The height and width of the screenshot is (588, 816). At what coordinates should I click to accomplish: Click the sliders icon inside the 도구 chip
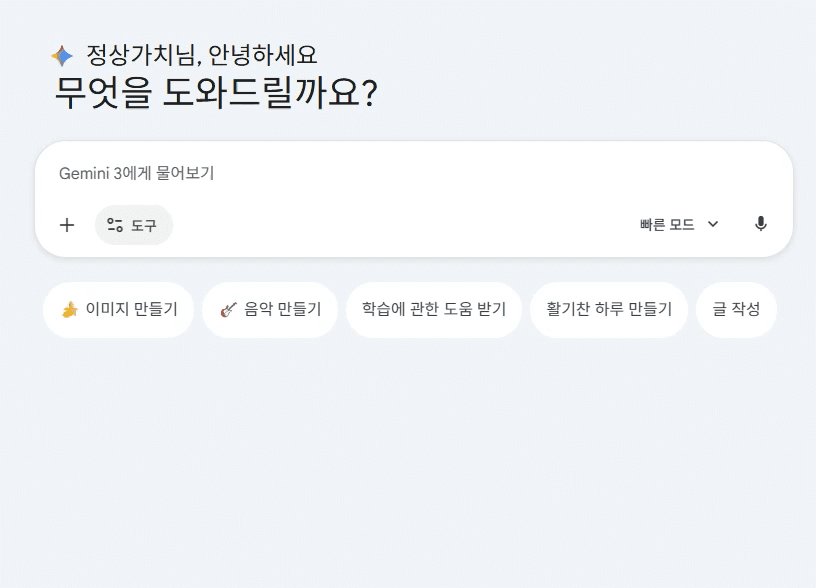coord(115,225)
